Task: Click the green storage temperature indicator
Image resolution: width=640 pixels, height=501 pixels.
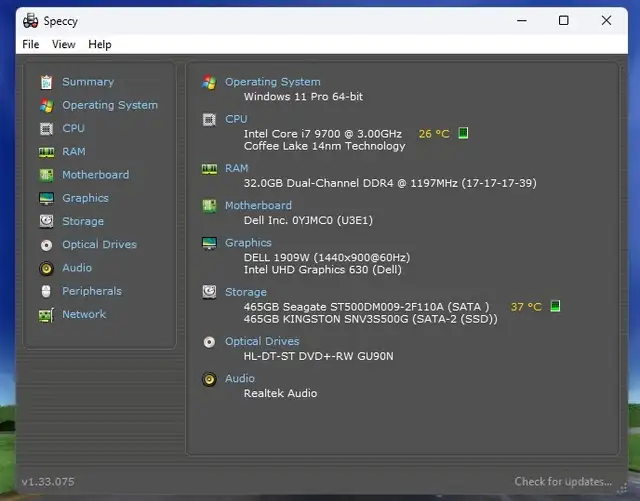Action: click(x=555, y=306)
